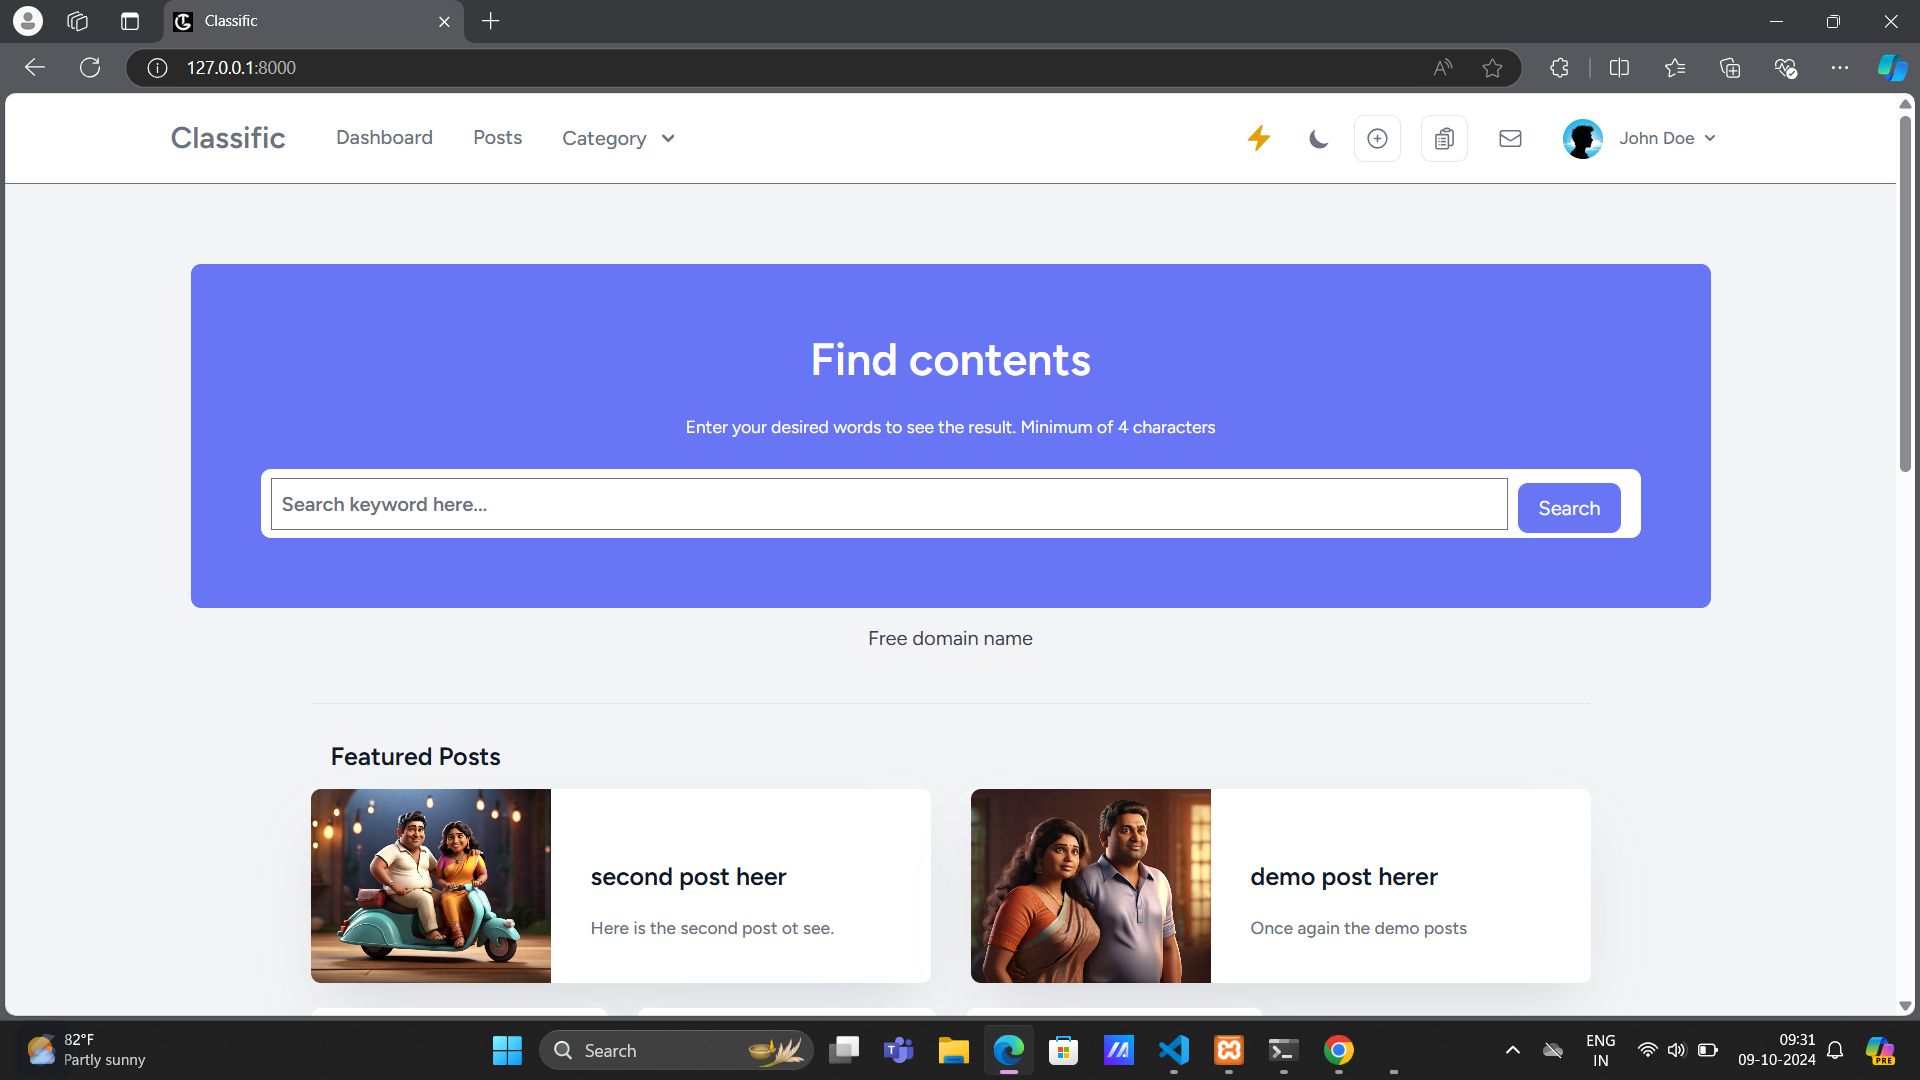Click the lightning bolt icon in navbar

click(1259, 138)
